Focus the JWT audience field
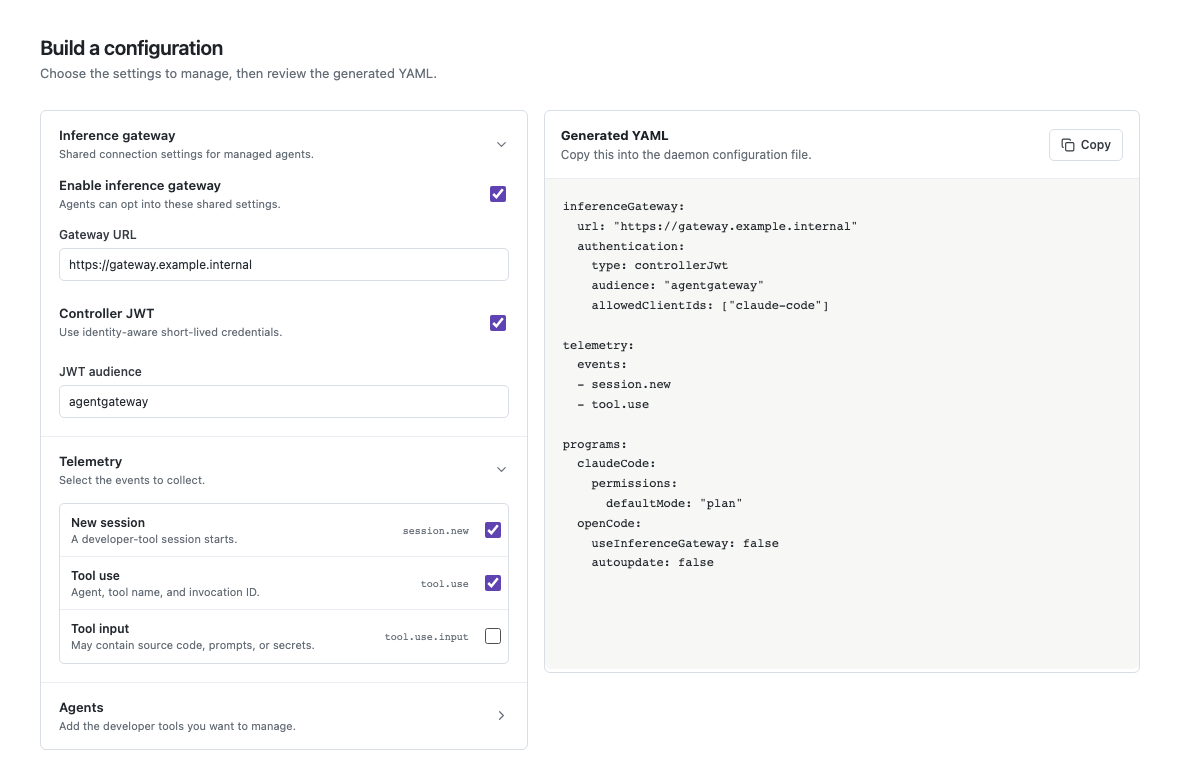The width and height of the screenshot is (1180, 769). pyautogui.click(x=284, y=402)
